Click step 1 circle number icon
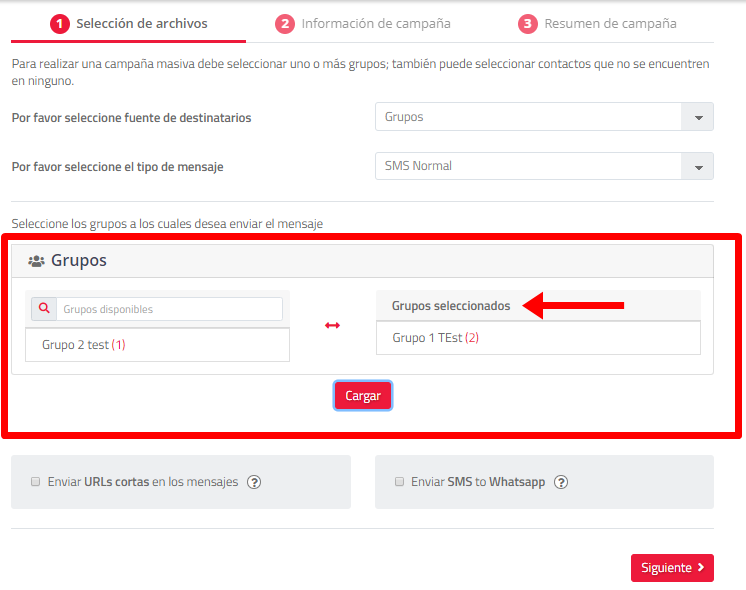Image resolution: width=746 pixels, height=590 pixels. click(x=60, y=24)
